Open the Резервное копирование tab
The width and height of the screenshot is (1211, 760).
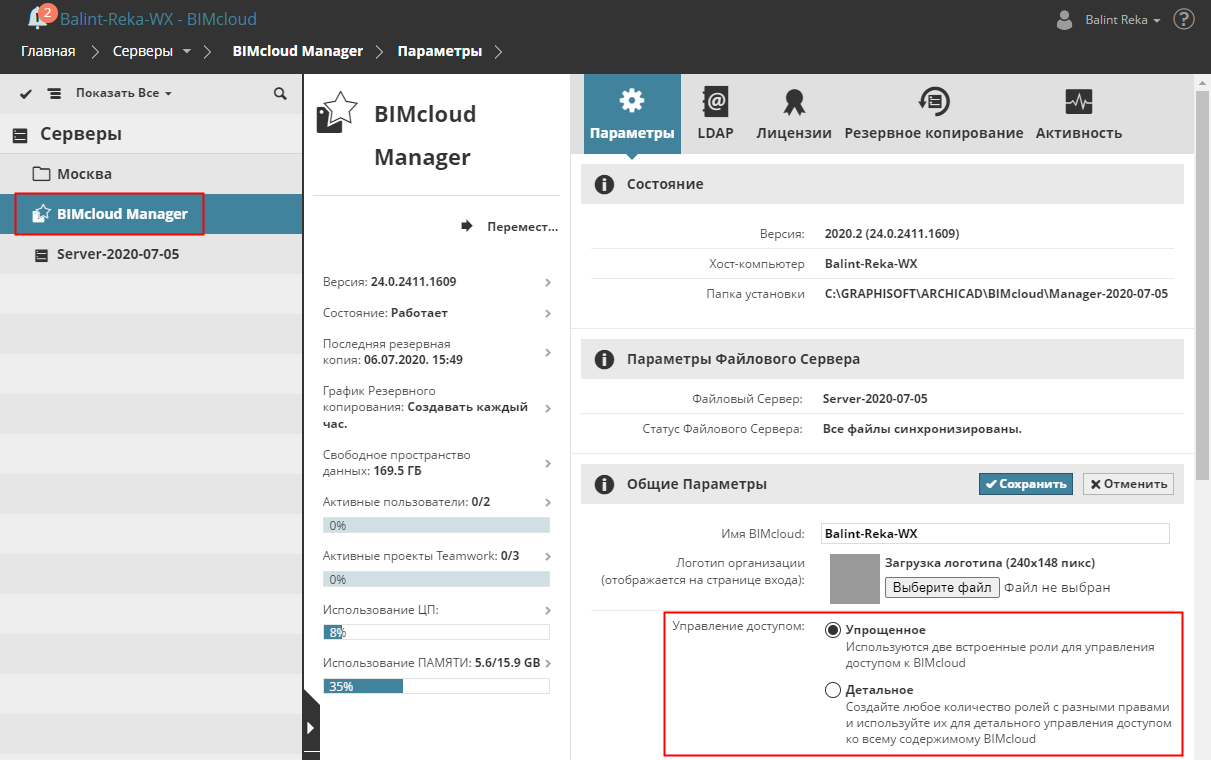(934, 115)
